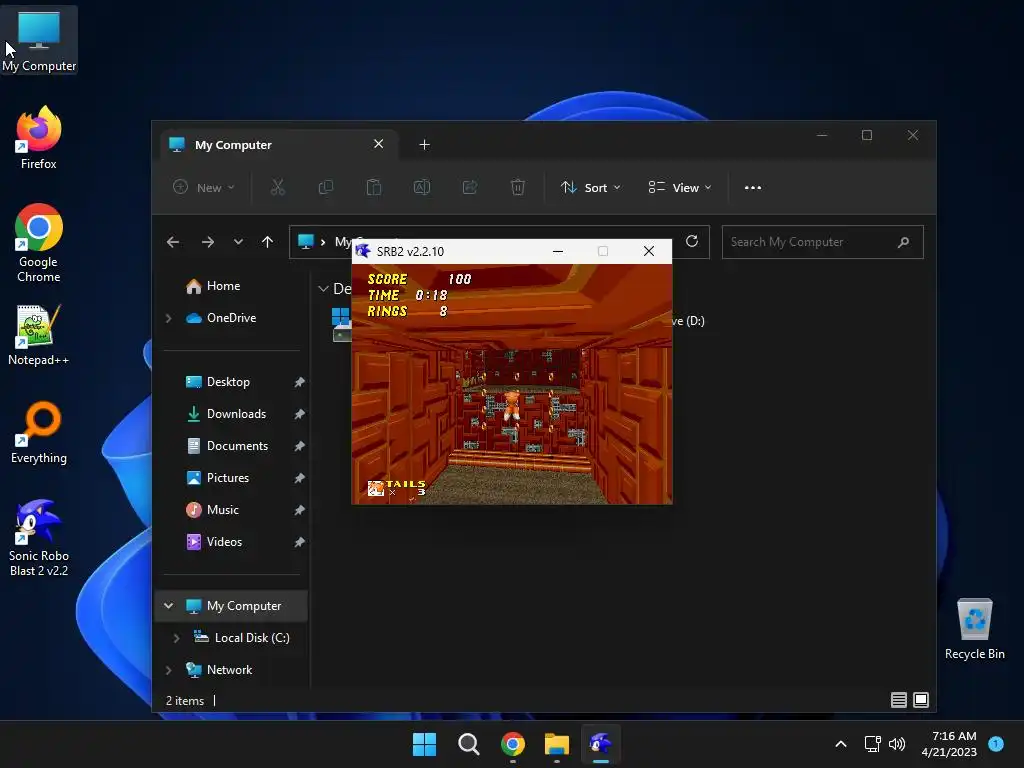Open the My Computer desktop icon
The width and height of the screenshot is (1024, 768).
(x=39, y=40)
